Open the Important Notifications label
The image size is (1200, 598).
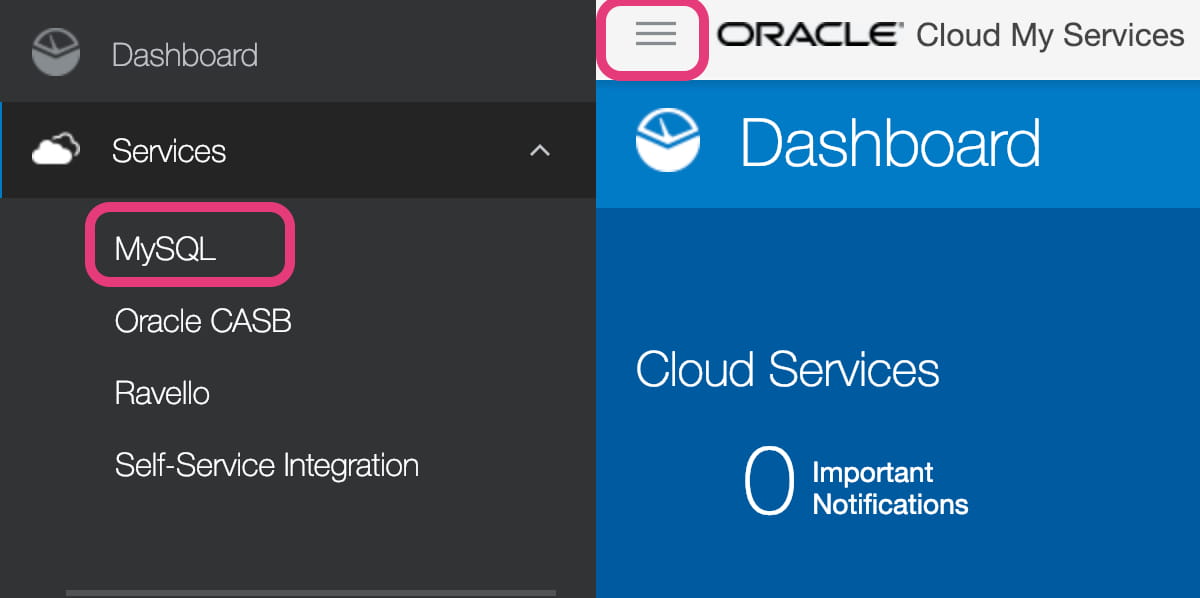[890, 488]
